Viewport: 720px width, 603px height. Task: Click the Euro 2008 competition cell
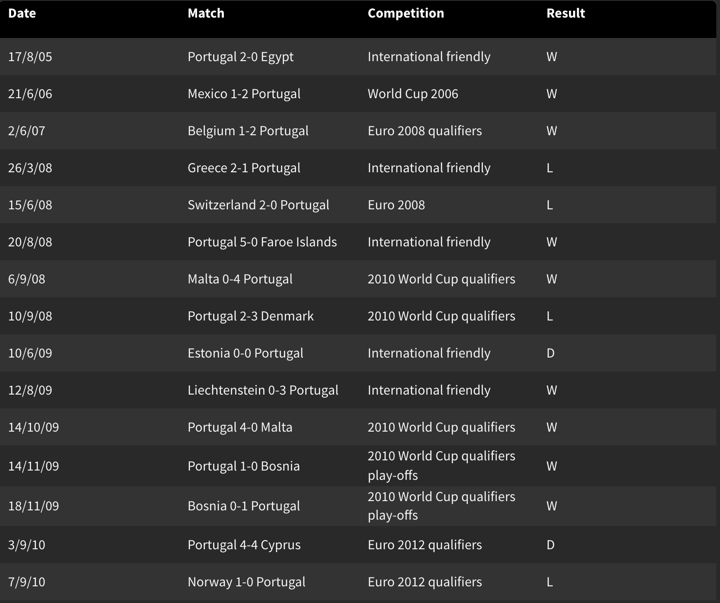click(396, 205)
